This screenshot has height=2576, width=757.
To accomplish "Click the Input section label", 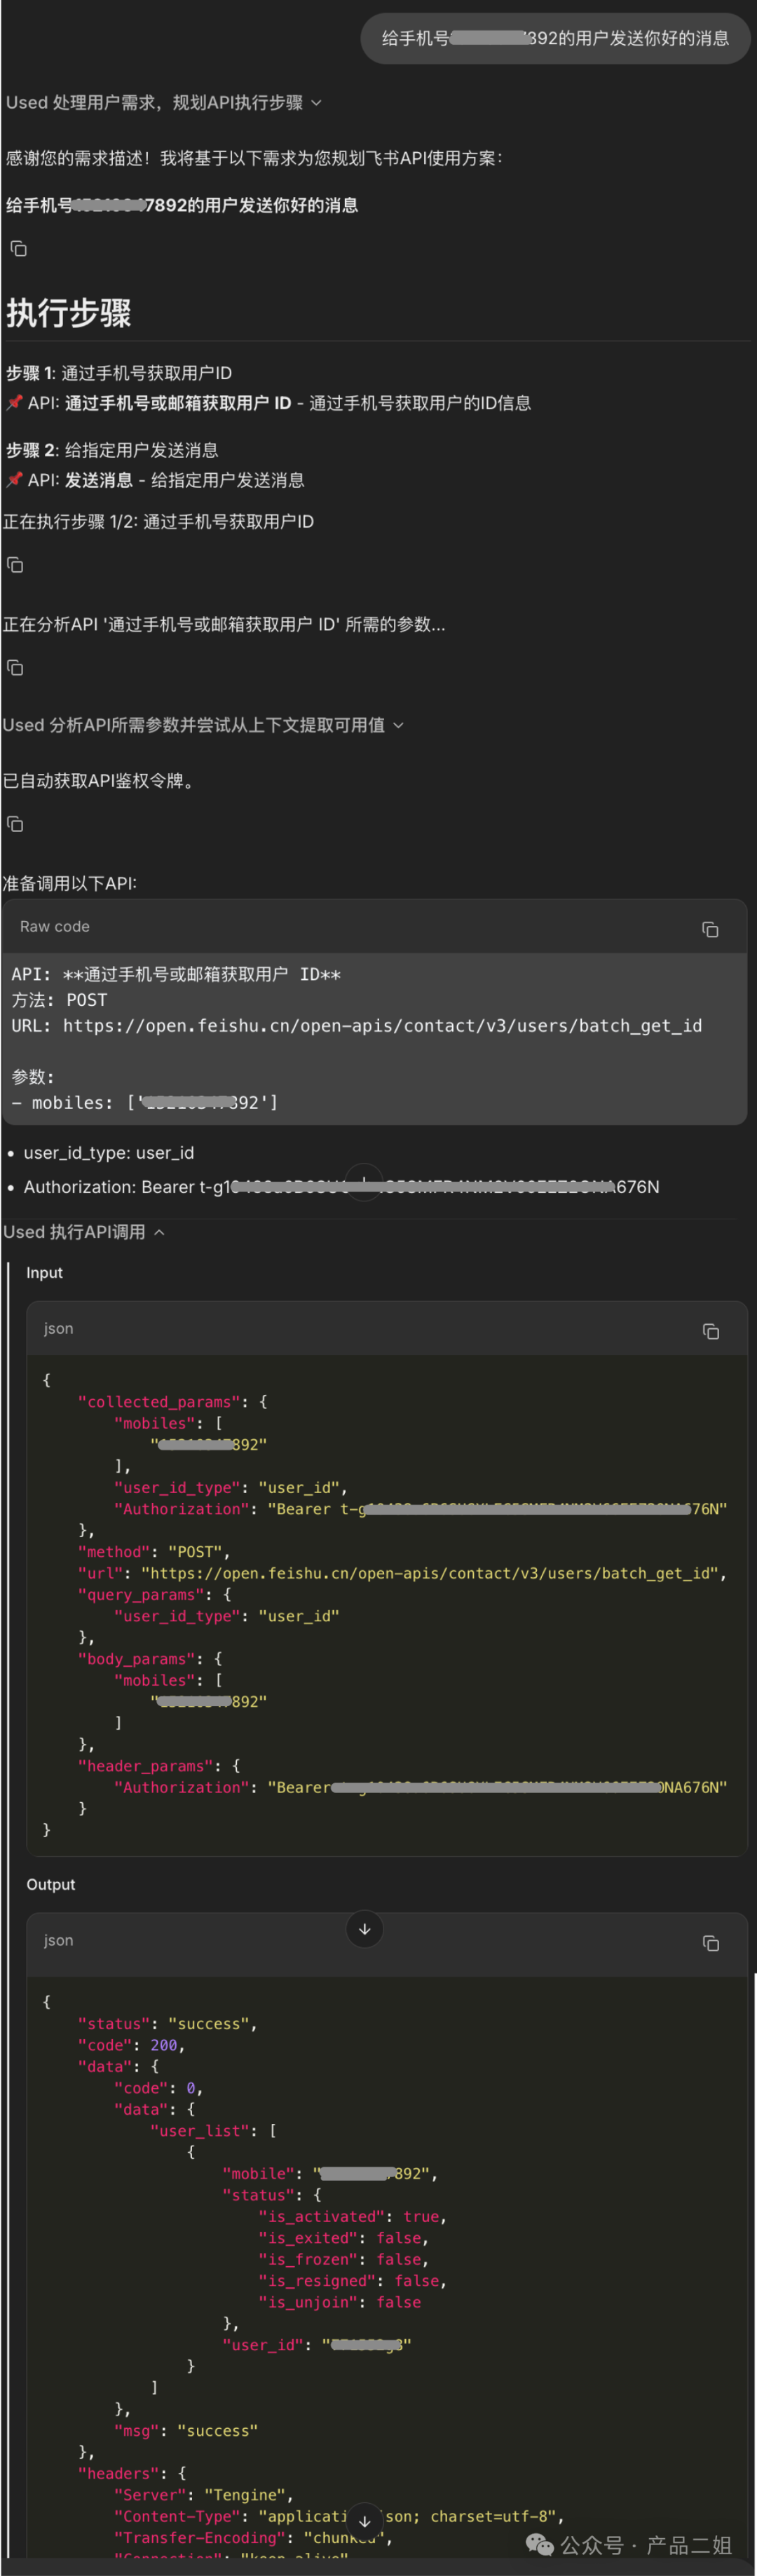I will pyautogui.click(x=44, y=1273).
